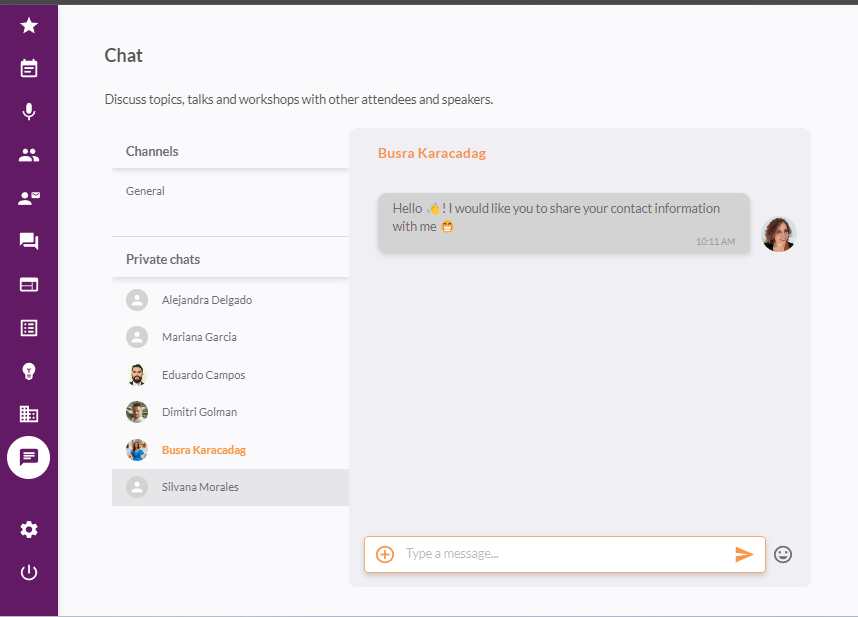Open the building exhibitors icon

coord(29,414)
